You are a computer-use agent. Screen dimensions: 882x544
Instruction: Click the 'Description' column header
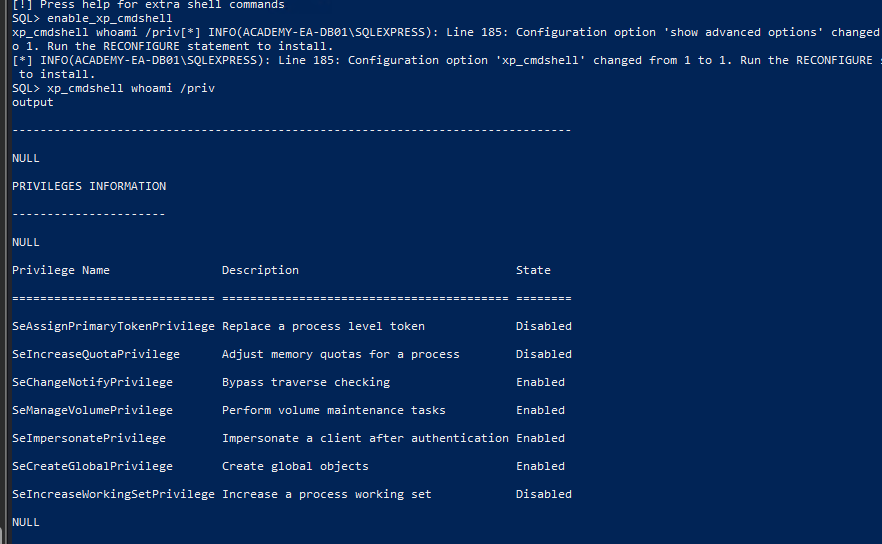coord(260,270)
